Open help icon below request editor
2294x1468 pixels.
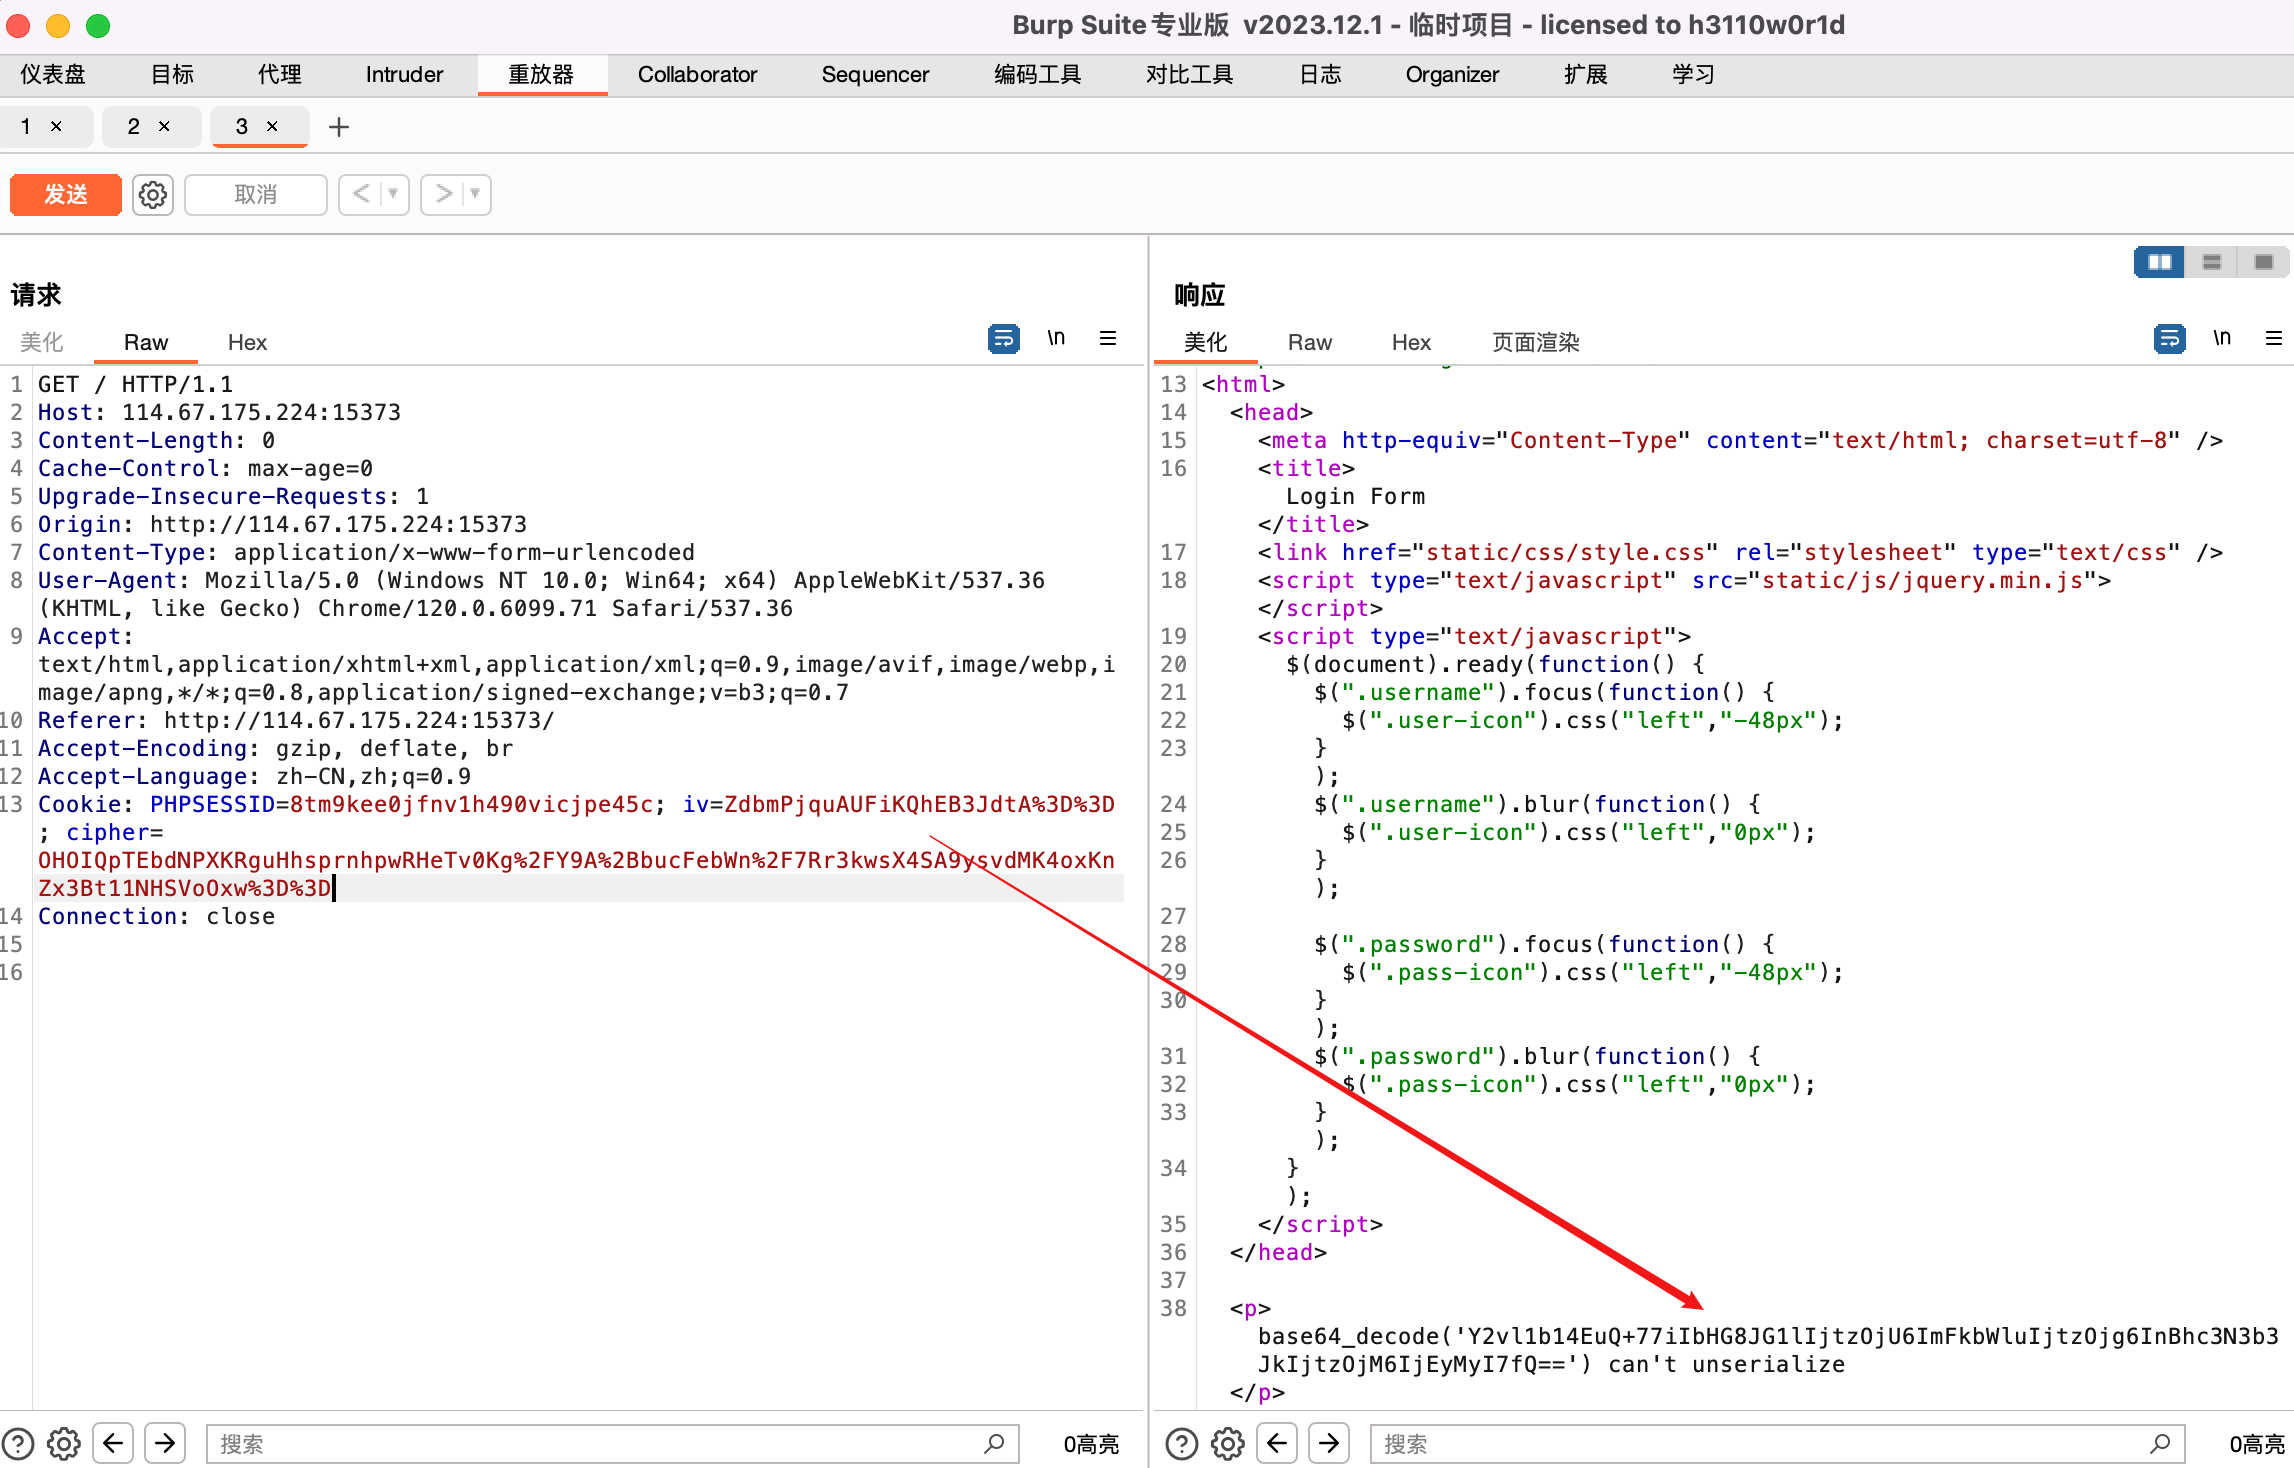point(18,1443)
